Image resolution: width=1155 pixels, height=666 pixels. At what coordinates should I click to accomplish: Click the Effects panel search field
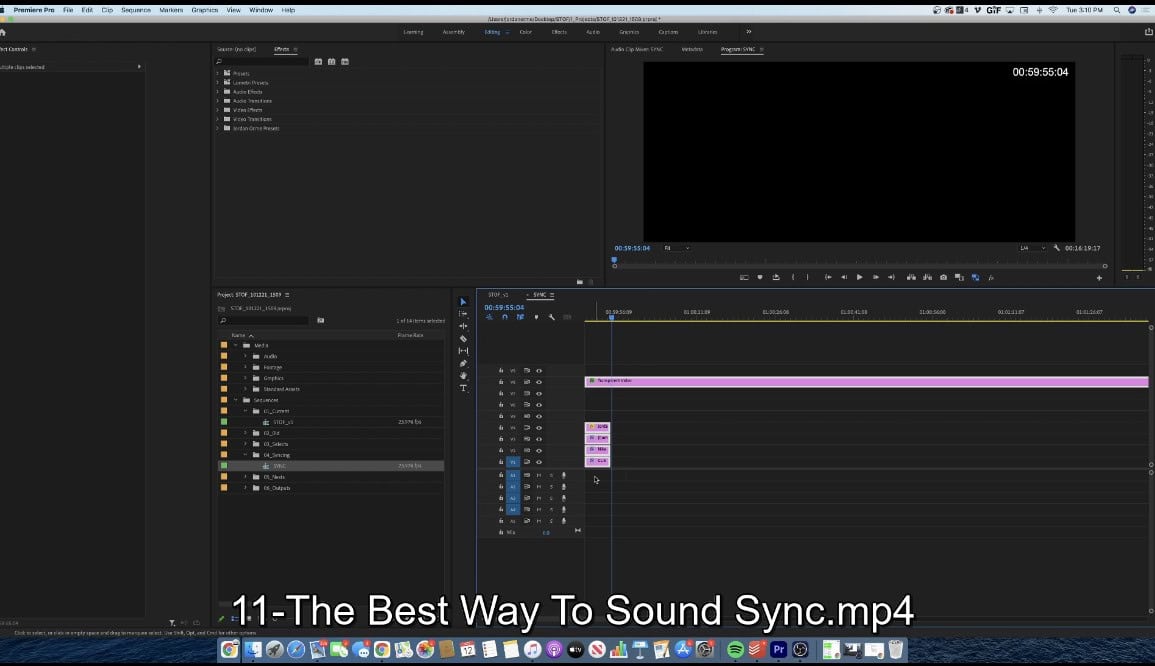(x=262, y=62)
